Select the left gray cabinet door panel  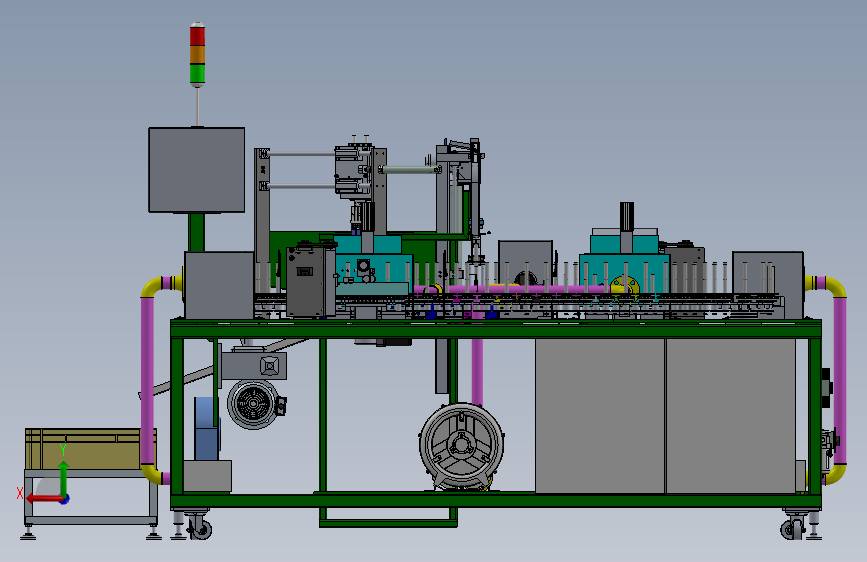pyautogui.click(x=600, y=416)
